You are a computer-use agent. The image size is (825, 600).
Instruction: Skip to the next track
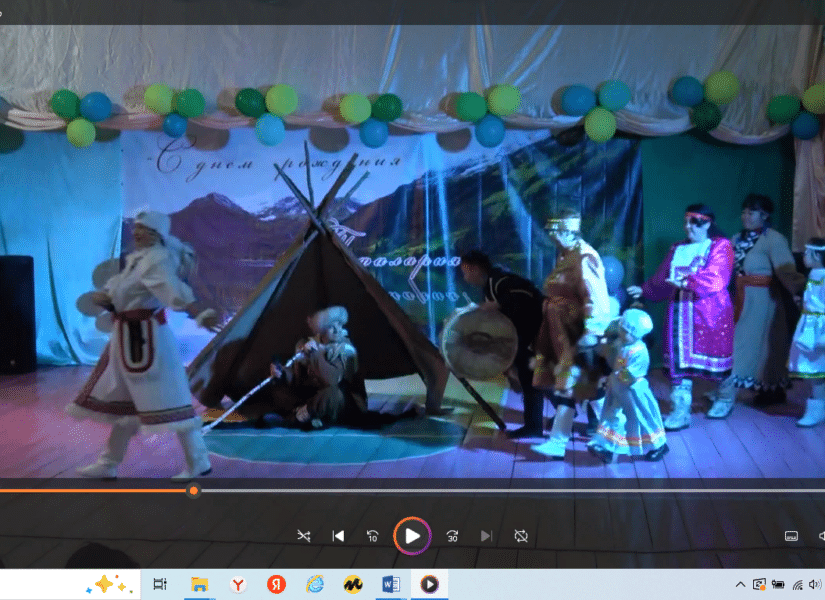point(486,536)
